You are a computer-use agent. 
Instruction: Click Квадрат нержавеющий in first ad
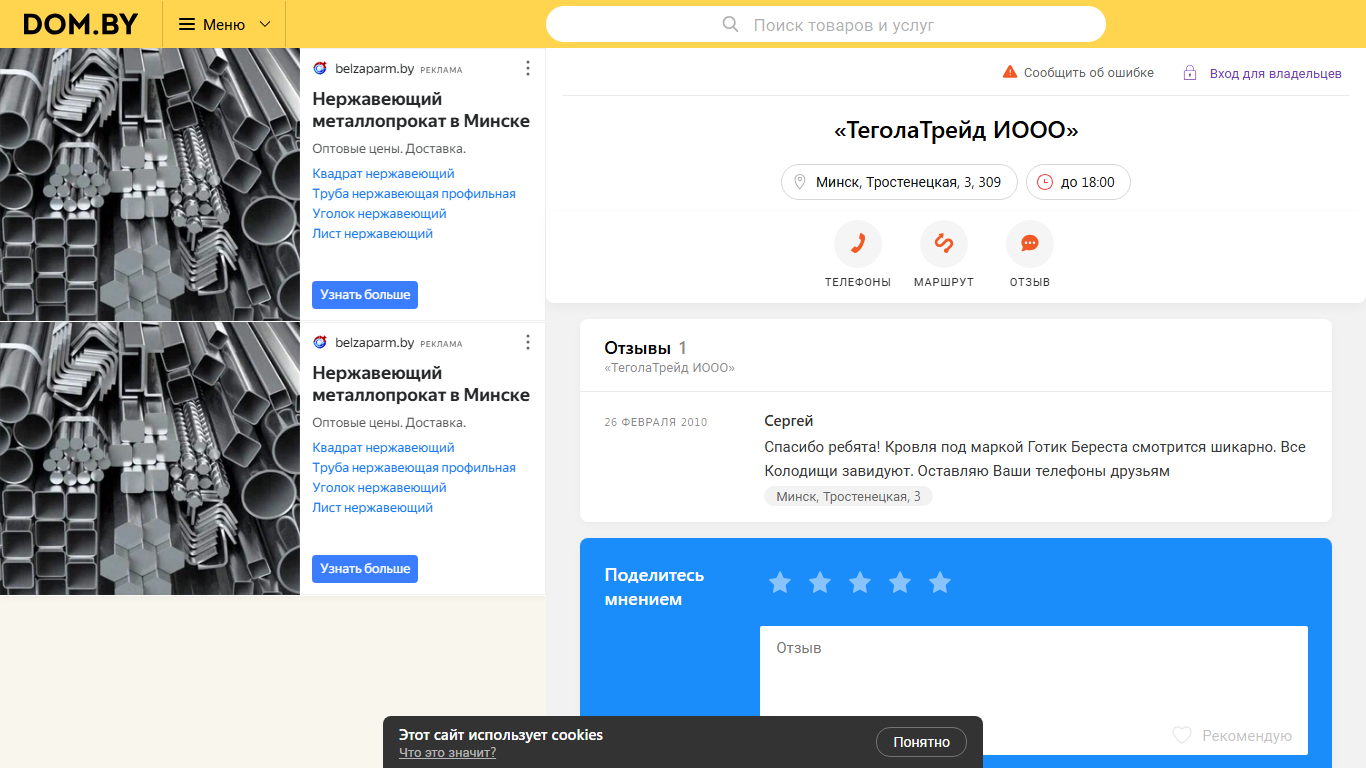point(383,174)
